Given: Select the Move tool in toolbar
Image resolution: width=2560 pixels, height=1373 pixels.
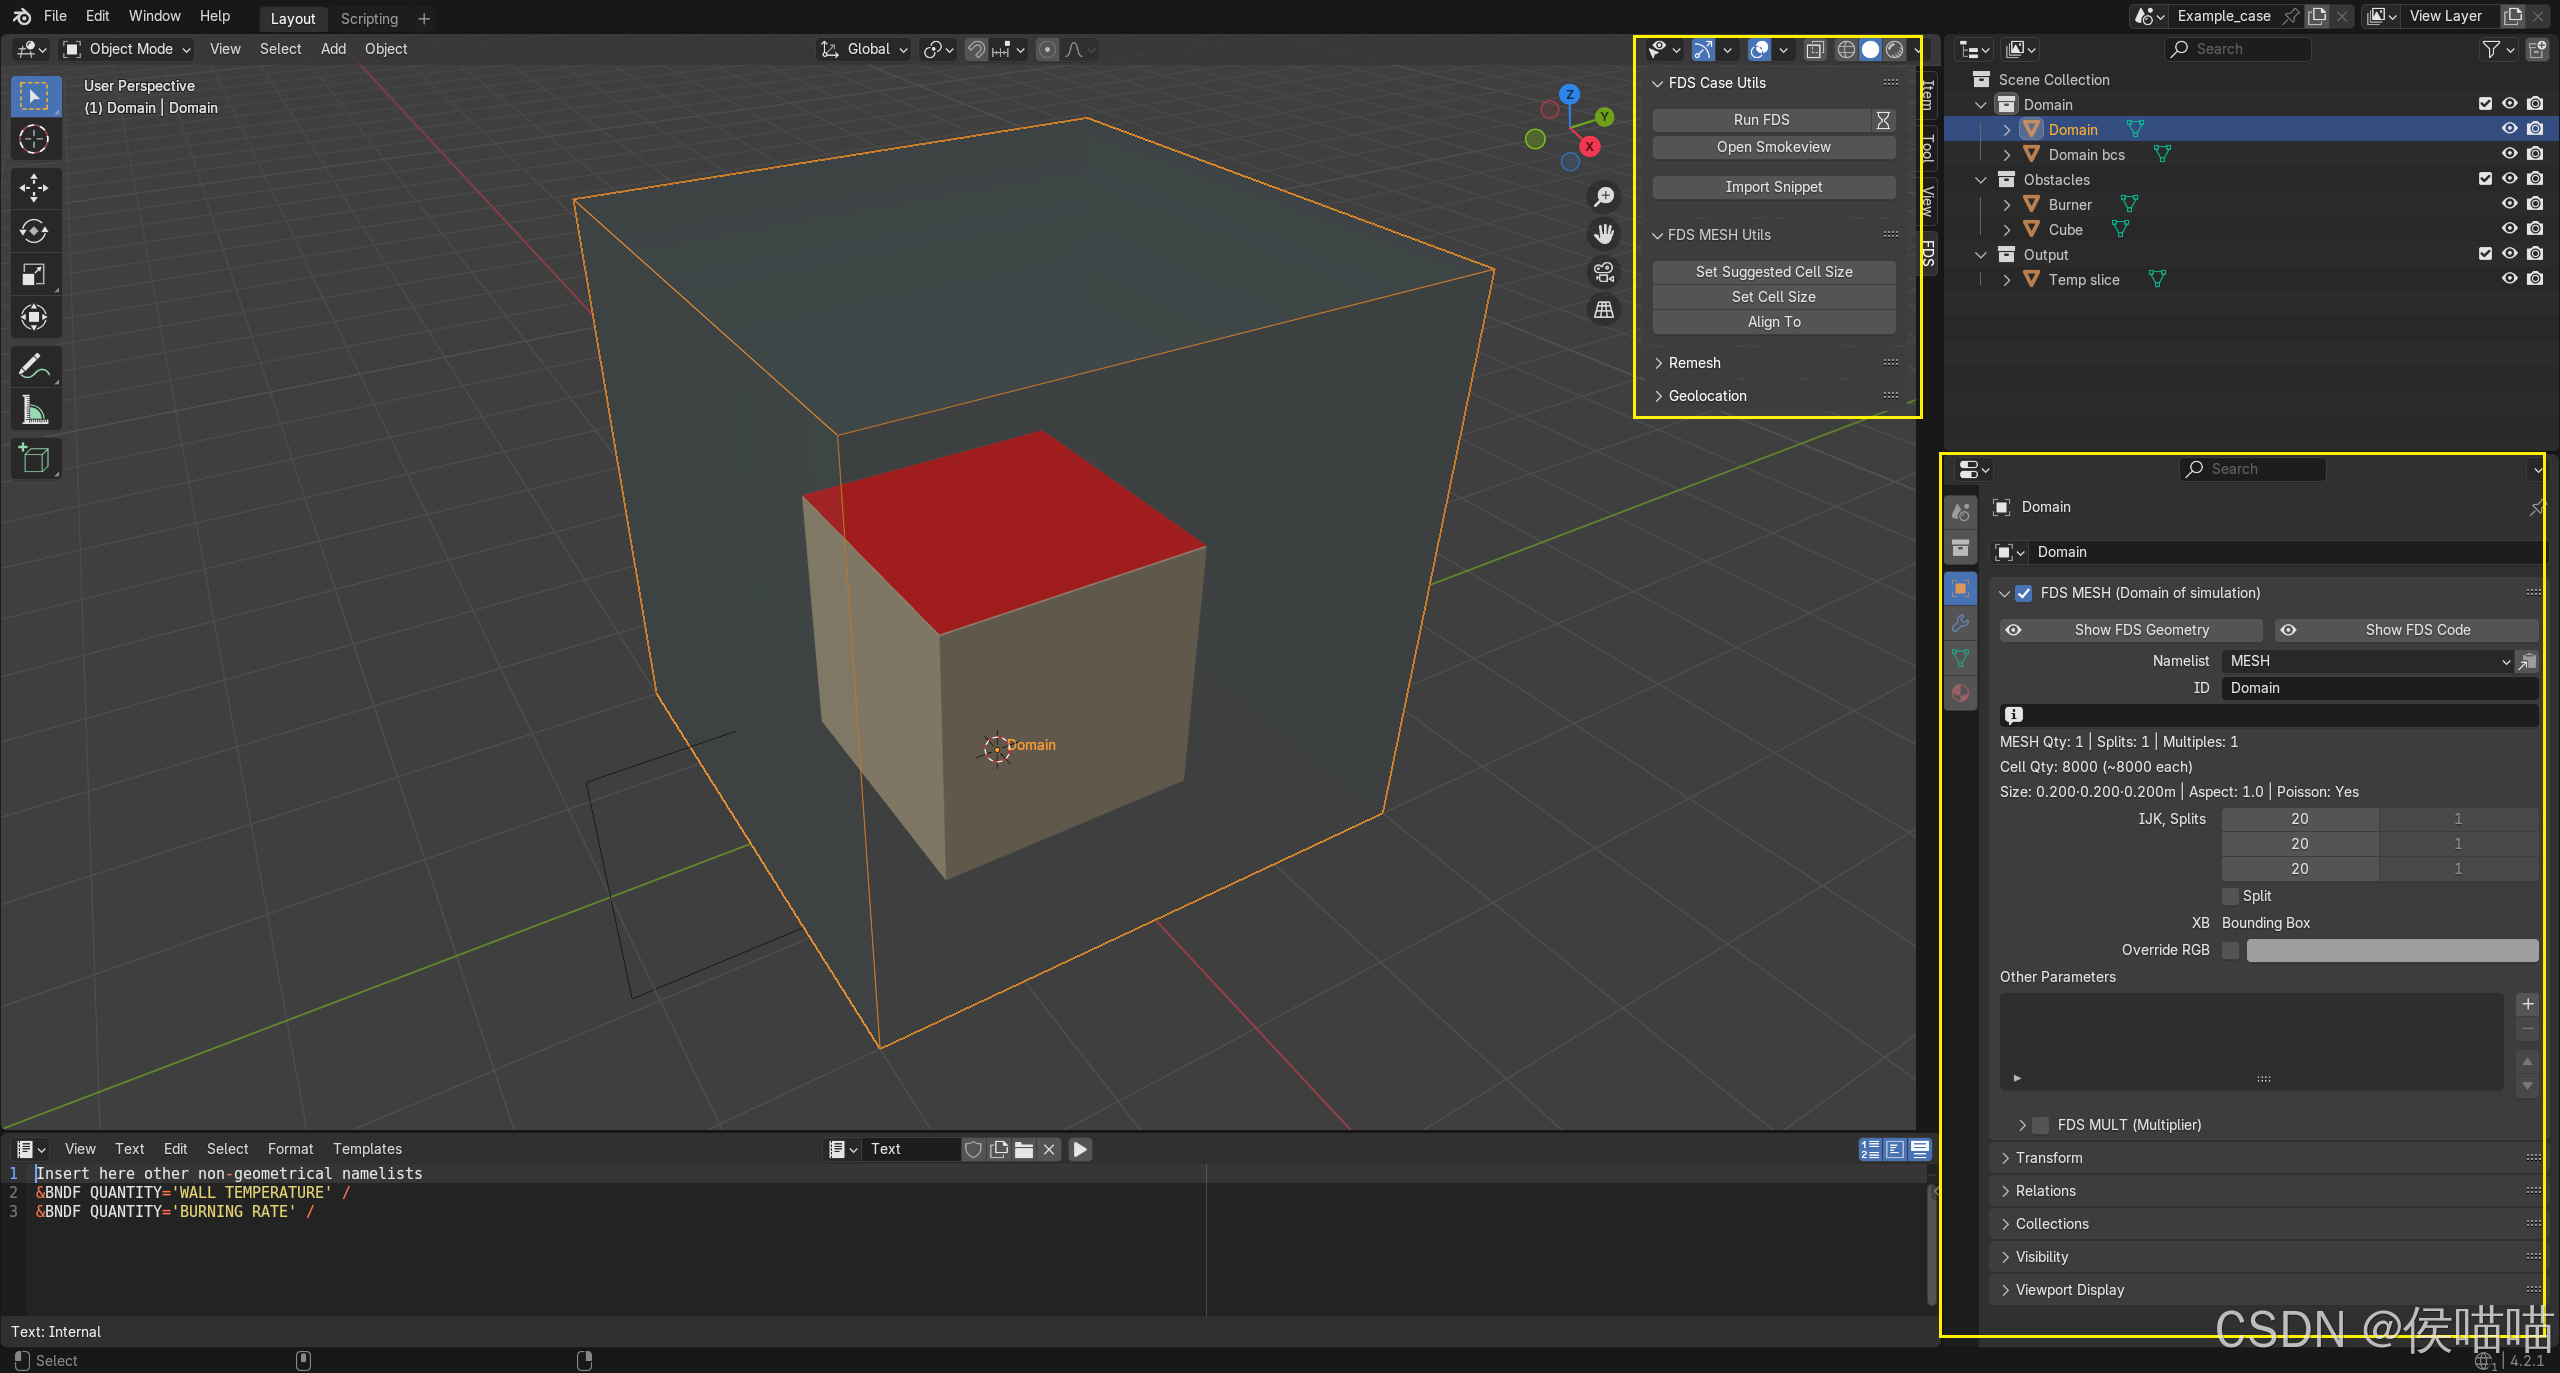Looking at the screenshot, I should (x=34, y=187).
